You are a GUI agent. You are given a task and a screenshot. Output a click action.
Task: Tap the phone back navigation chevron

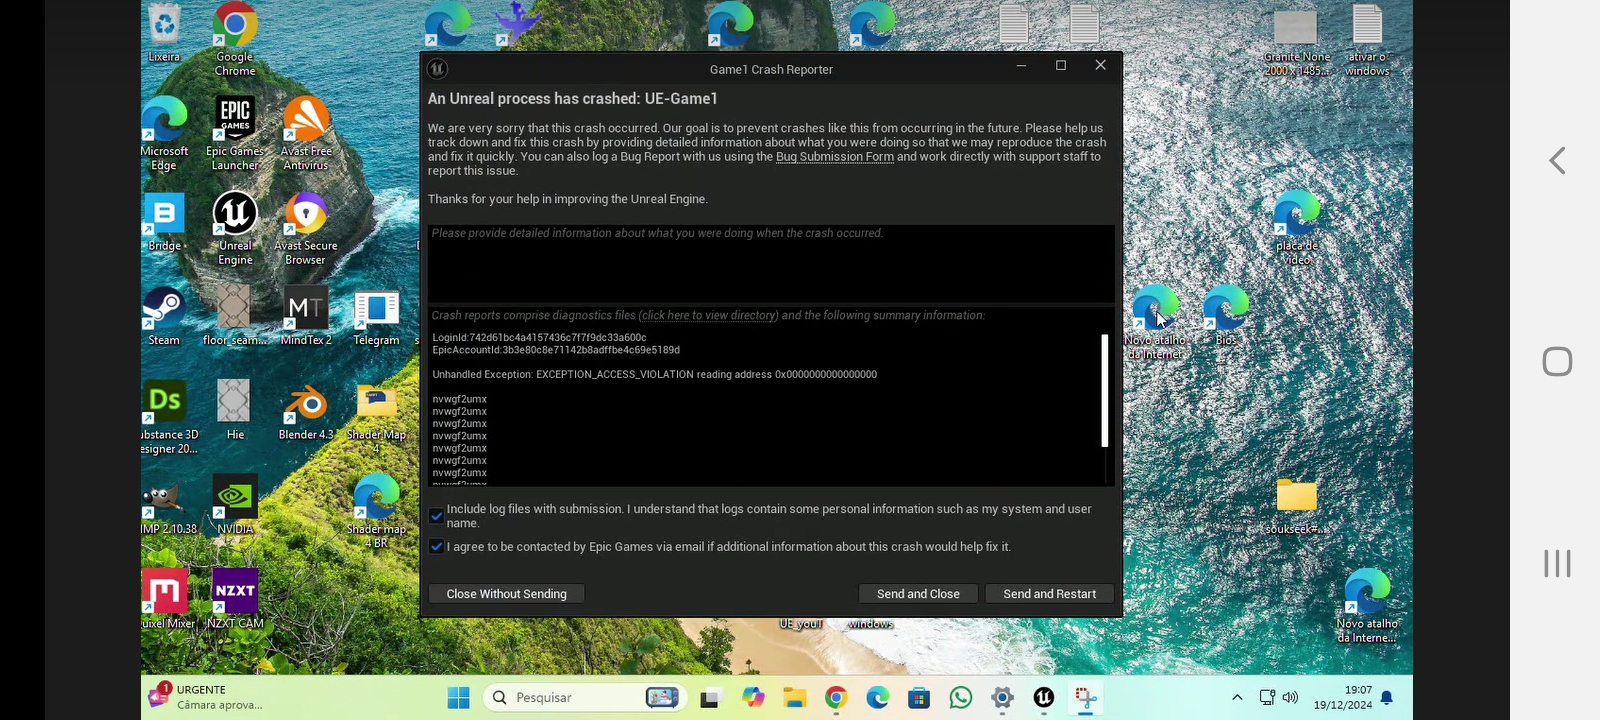coord(1557,160)
